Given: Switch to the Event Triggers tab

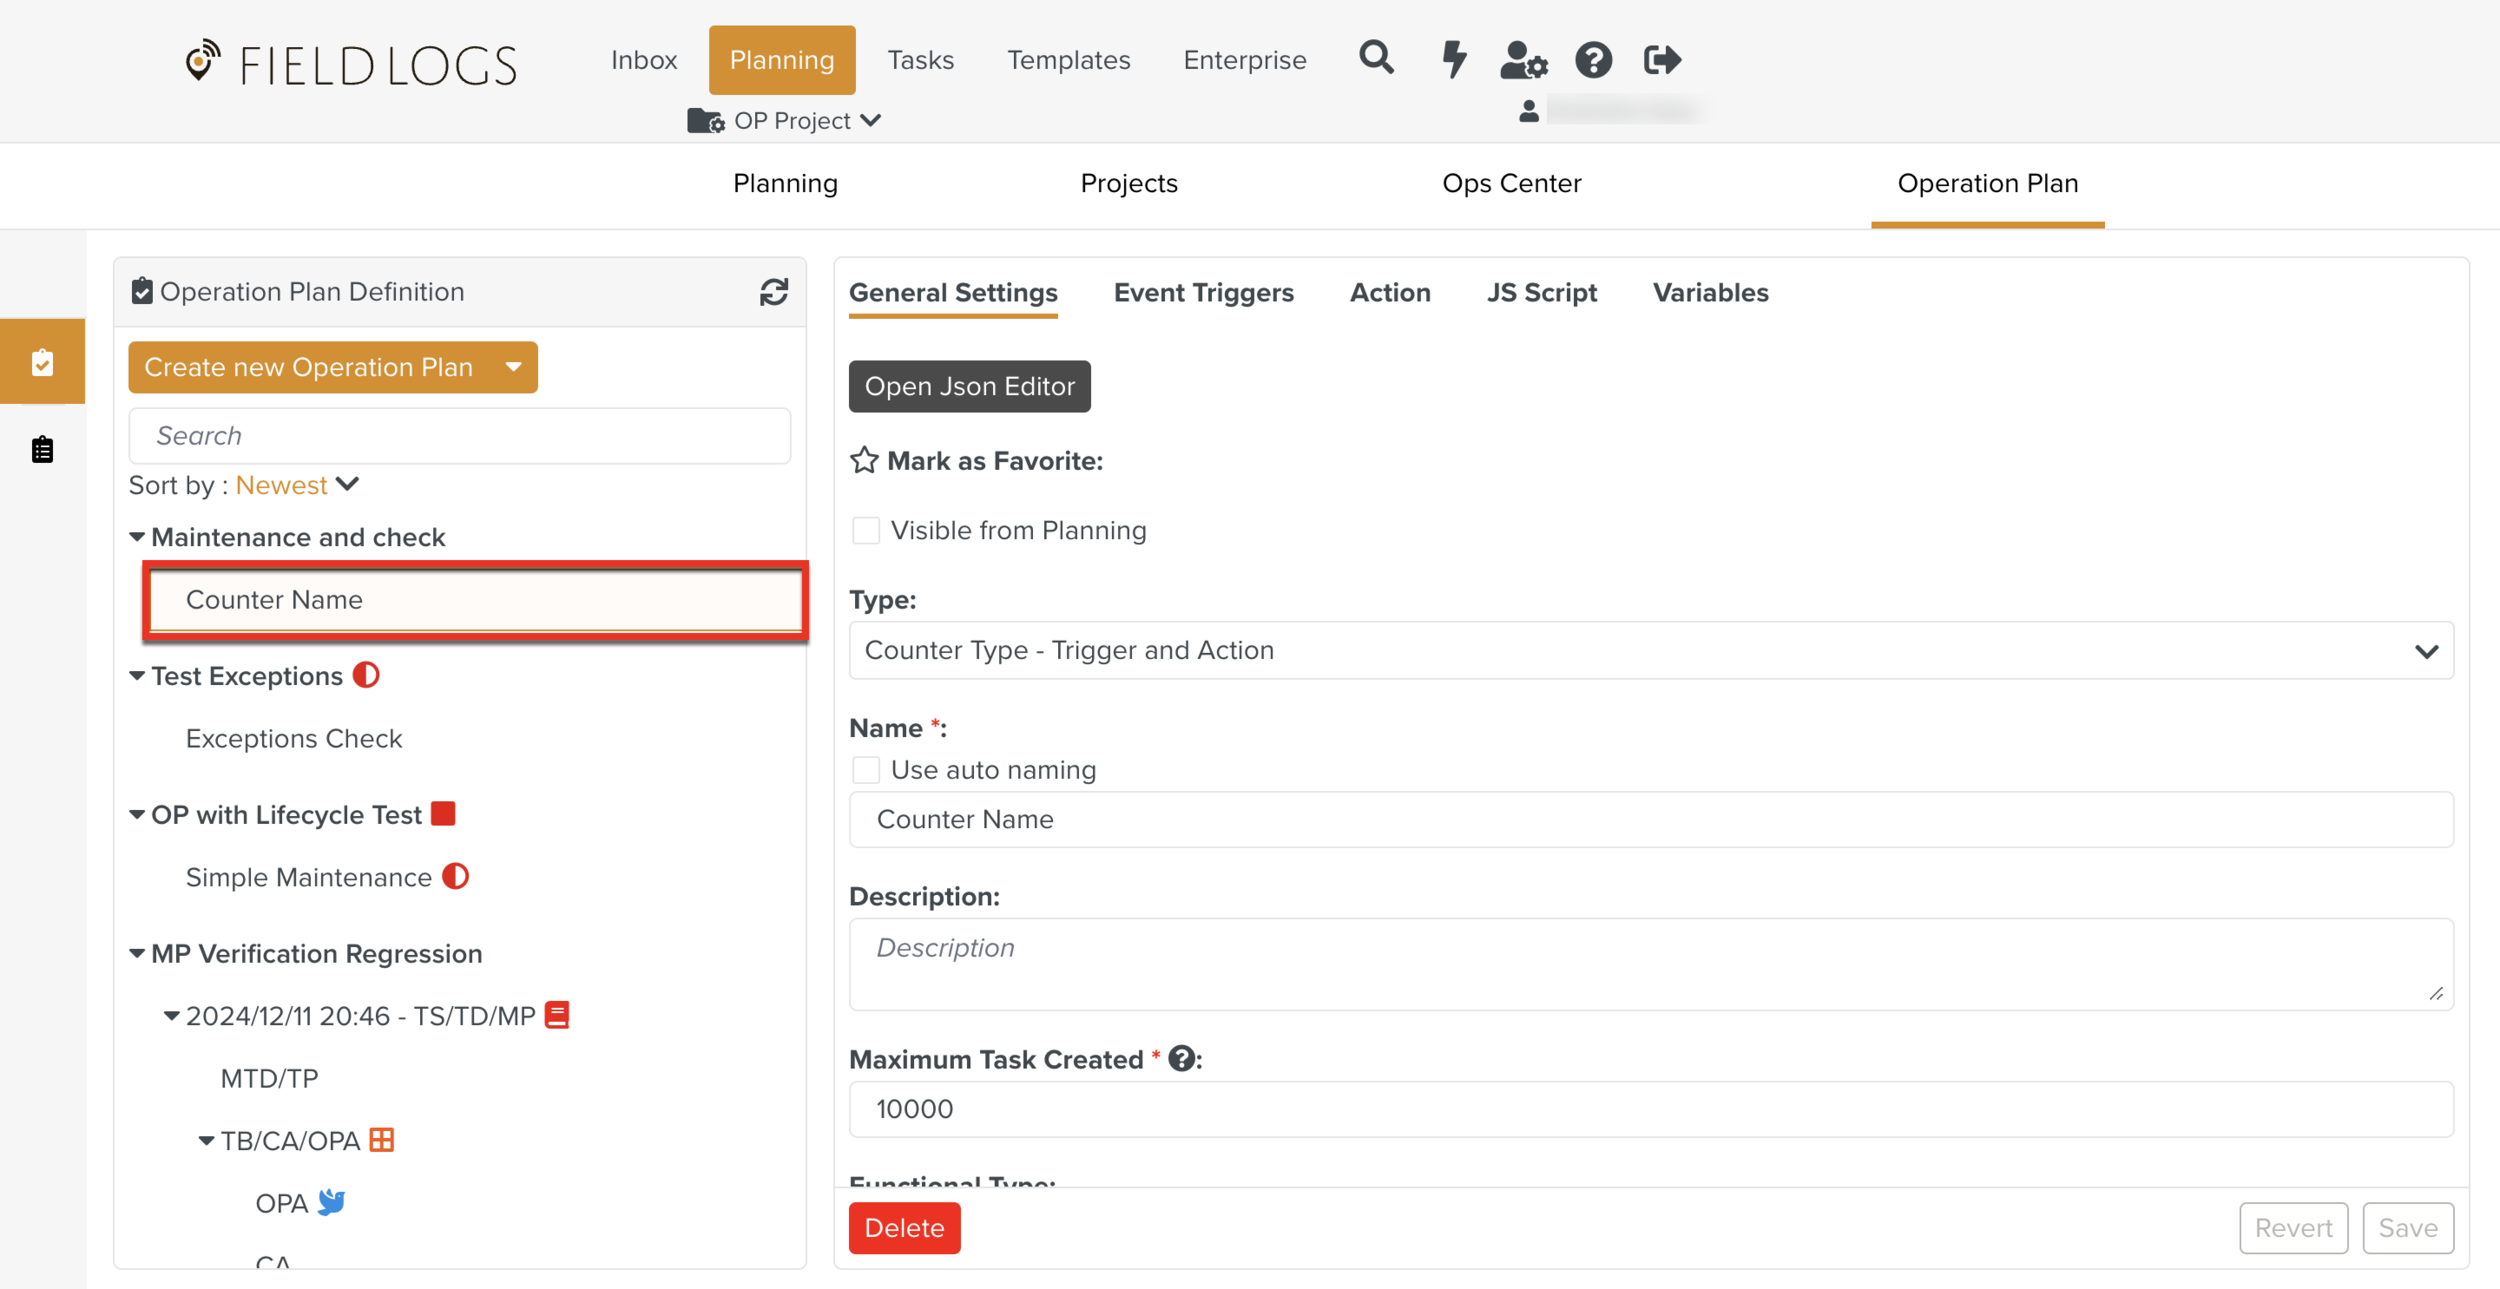Looking at the screenshot, I should [x=1203, y=293].
